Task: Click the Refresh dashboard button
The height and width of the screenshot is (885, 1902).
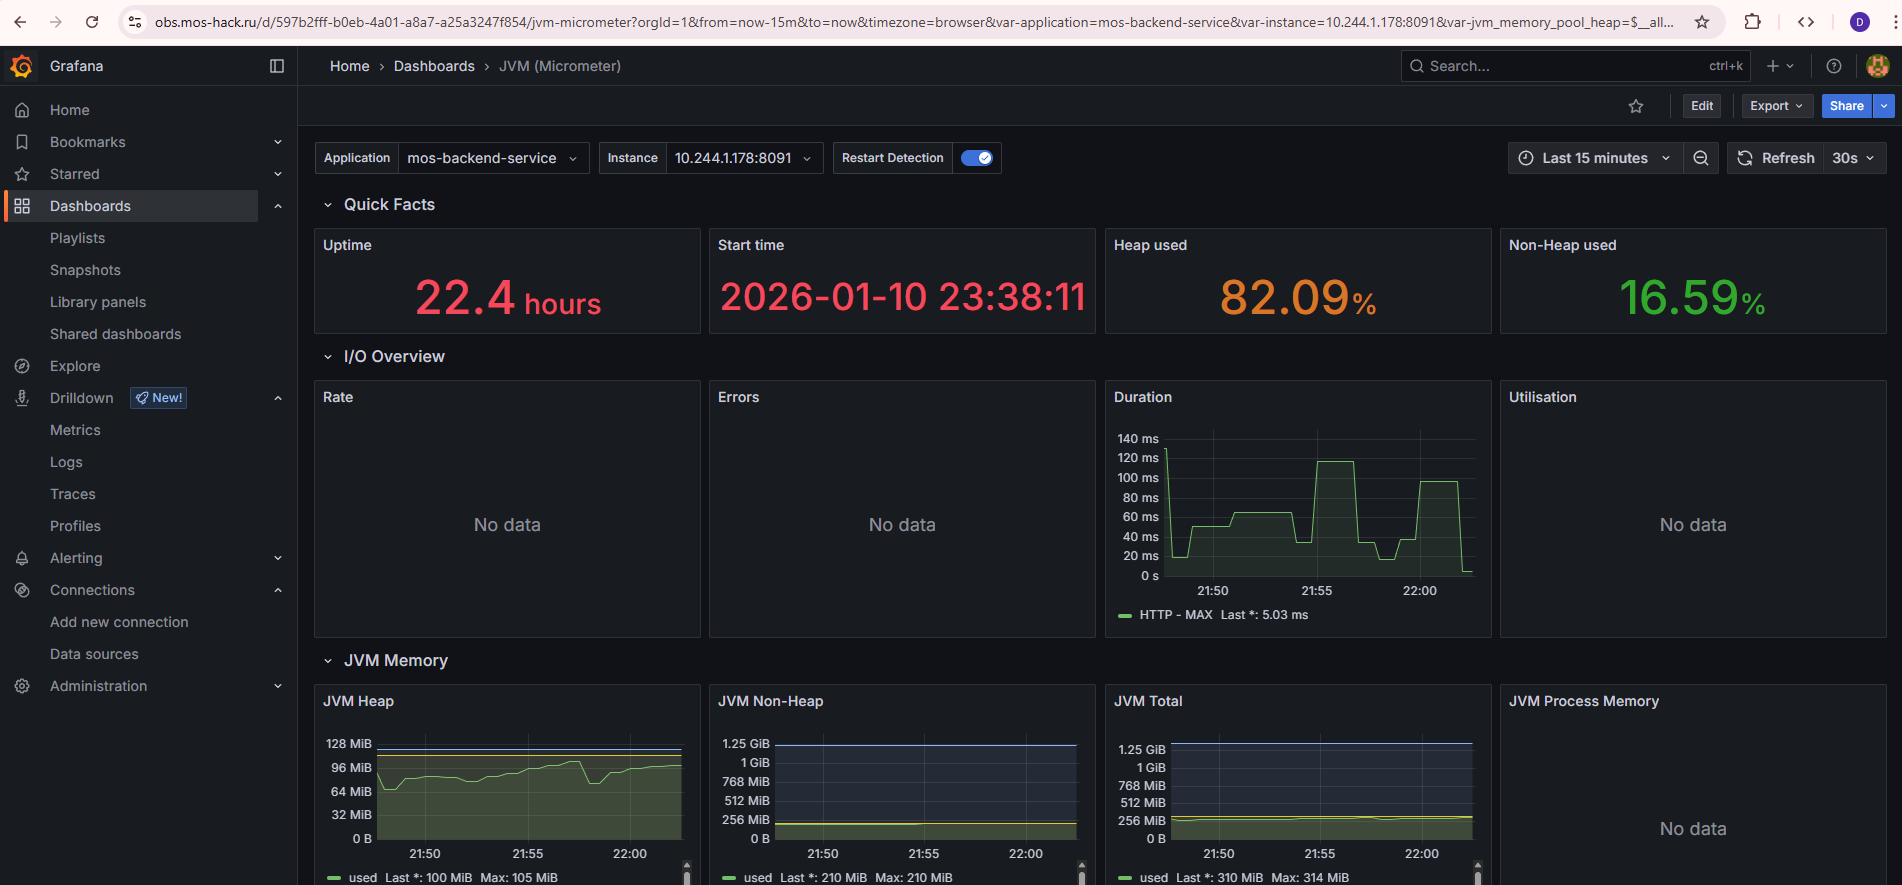Action: point(1776,158)
